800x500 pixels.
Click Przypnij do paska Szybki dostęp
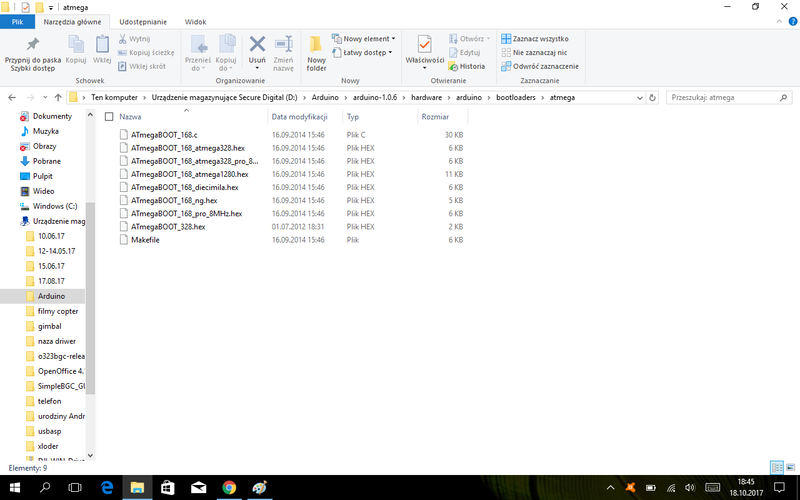pyautogui.click(x=32, y=52)
